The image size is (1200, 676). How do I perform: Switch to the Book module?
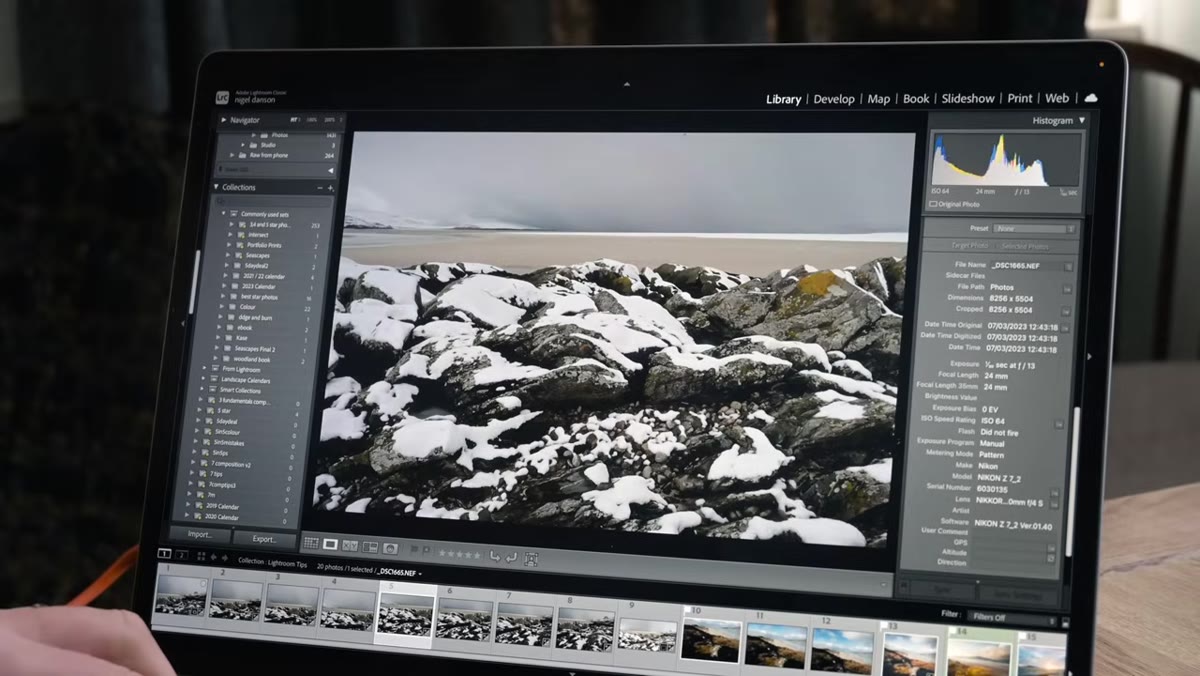(x=916, y=99)
